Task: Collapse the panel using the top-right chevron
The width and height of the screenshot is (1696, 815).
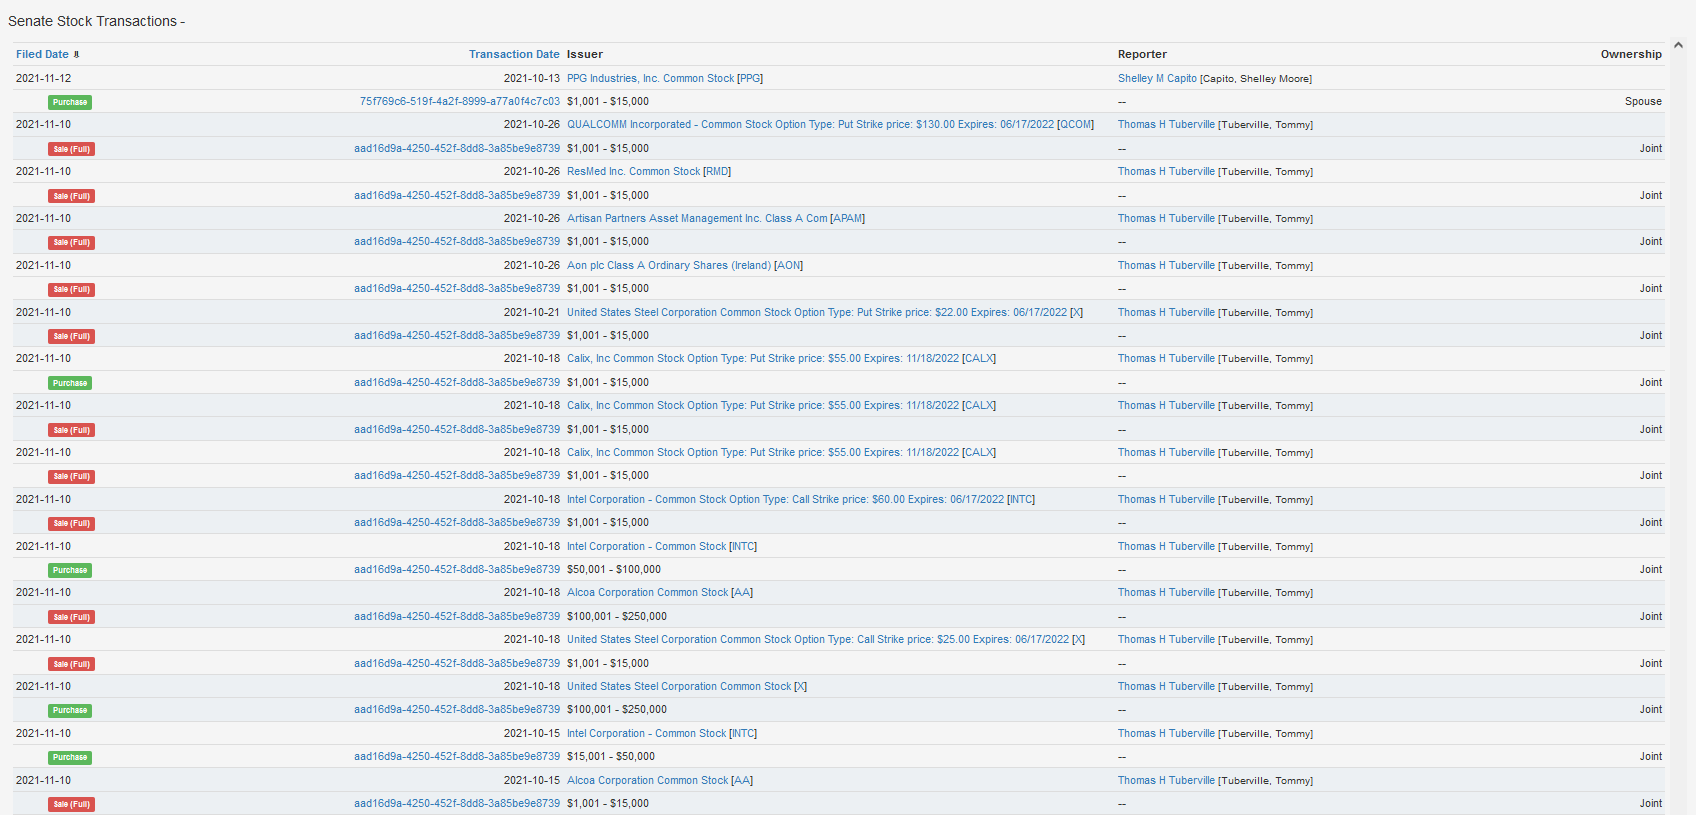Action: [1678, 45]
